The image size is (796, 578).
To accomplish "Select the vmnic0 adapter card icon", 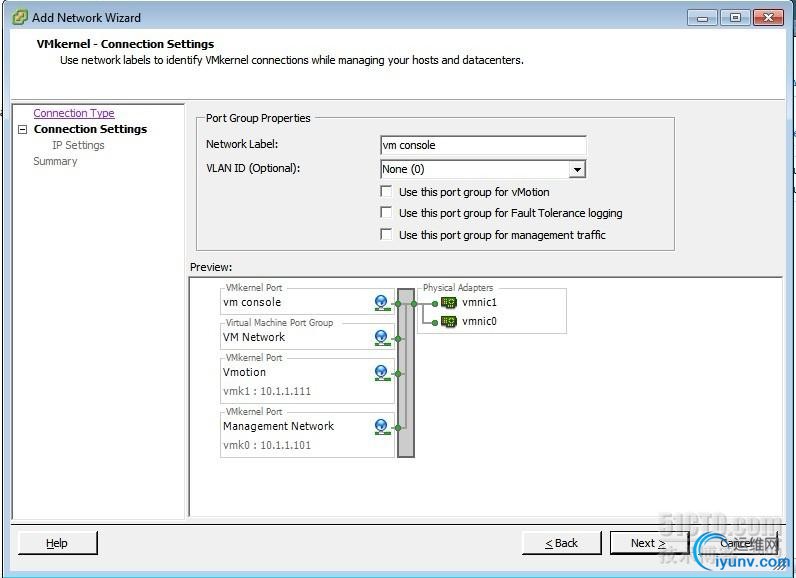I will (x=449, y=321).
